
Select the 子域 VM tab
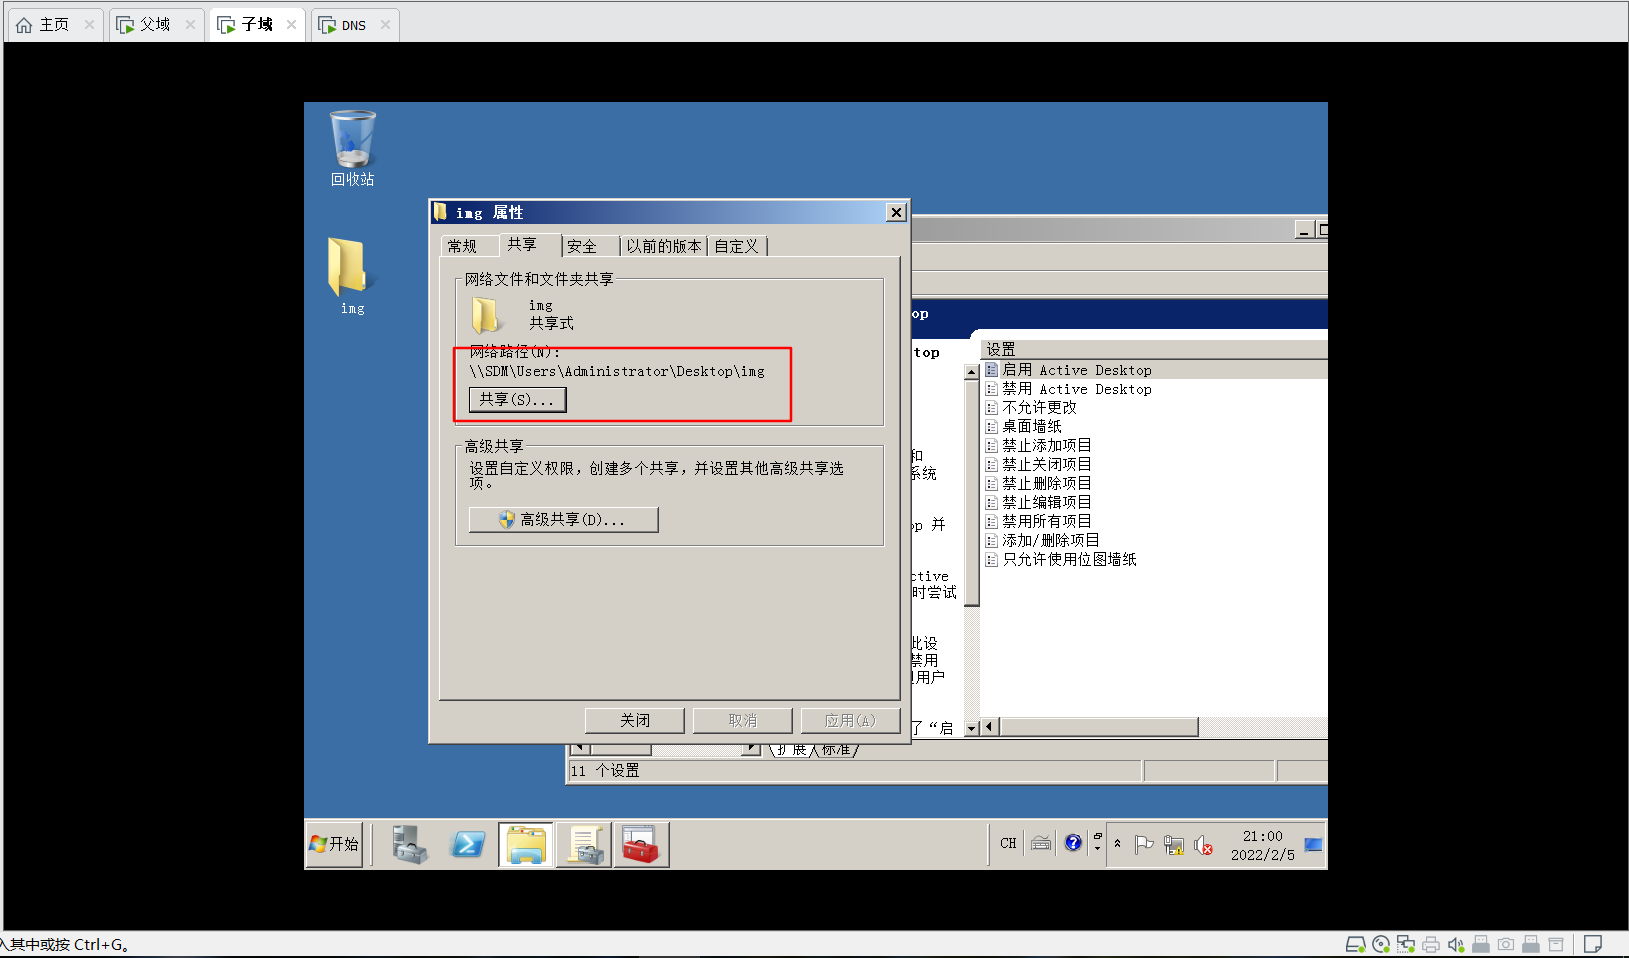pyautogui.click(x=257, y=25)
